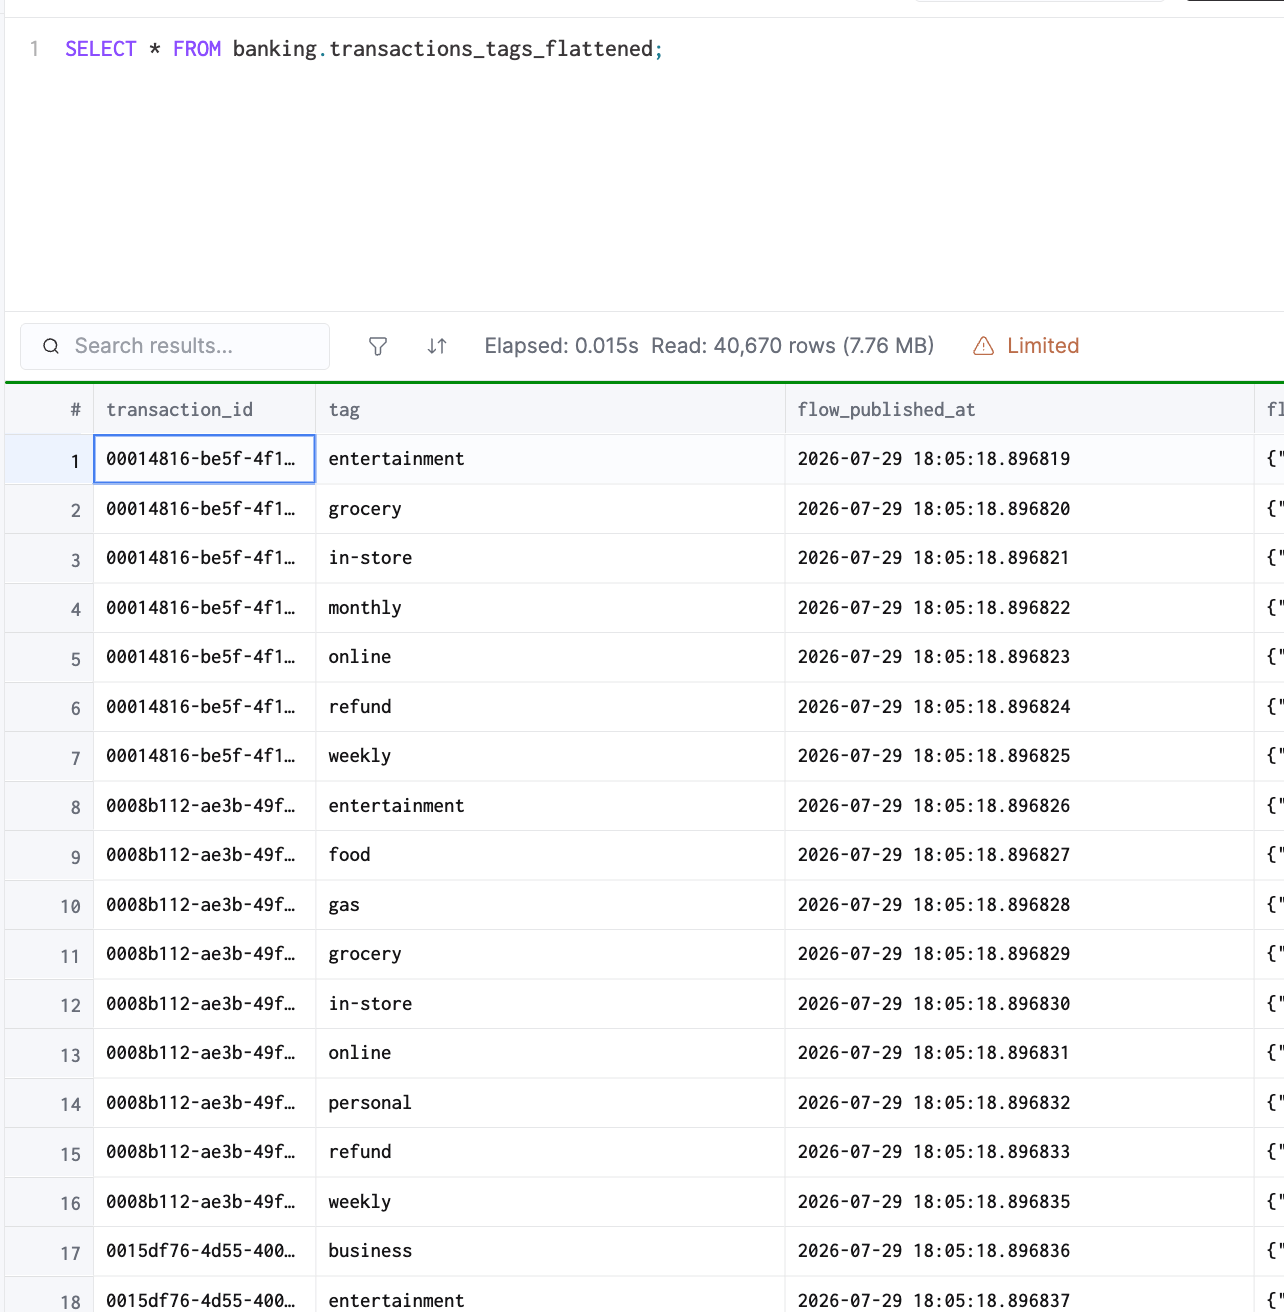The image size is (1284, 1312).
Task: Click the Limited warning triangle icon
Action: (x=984, y=346)
